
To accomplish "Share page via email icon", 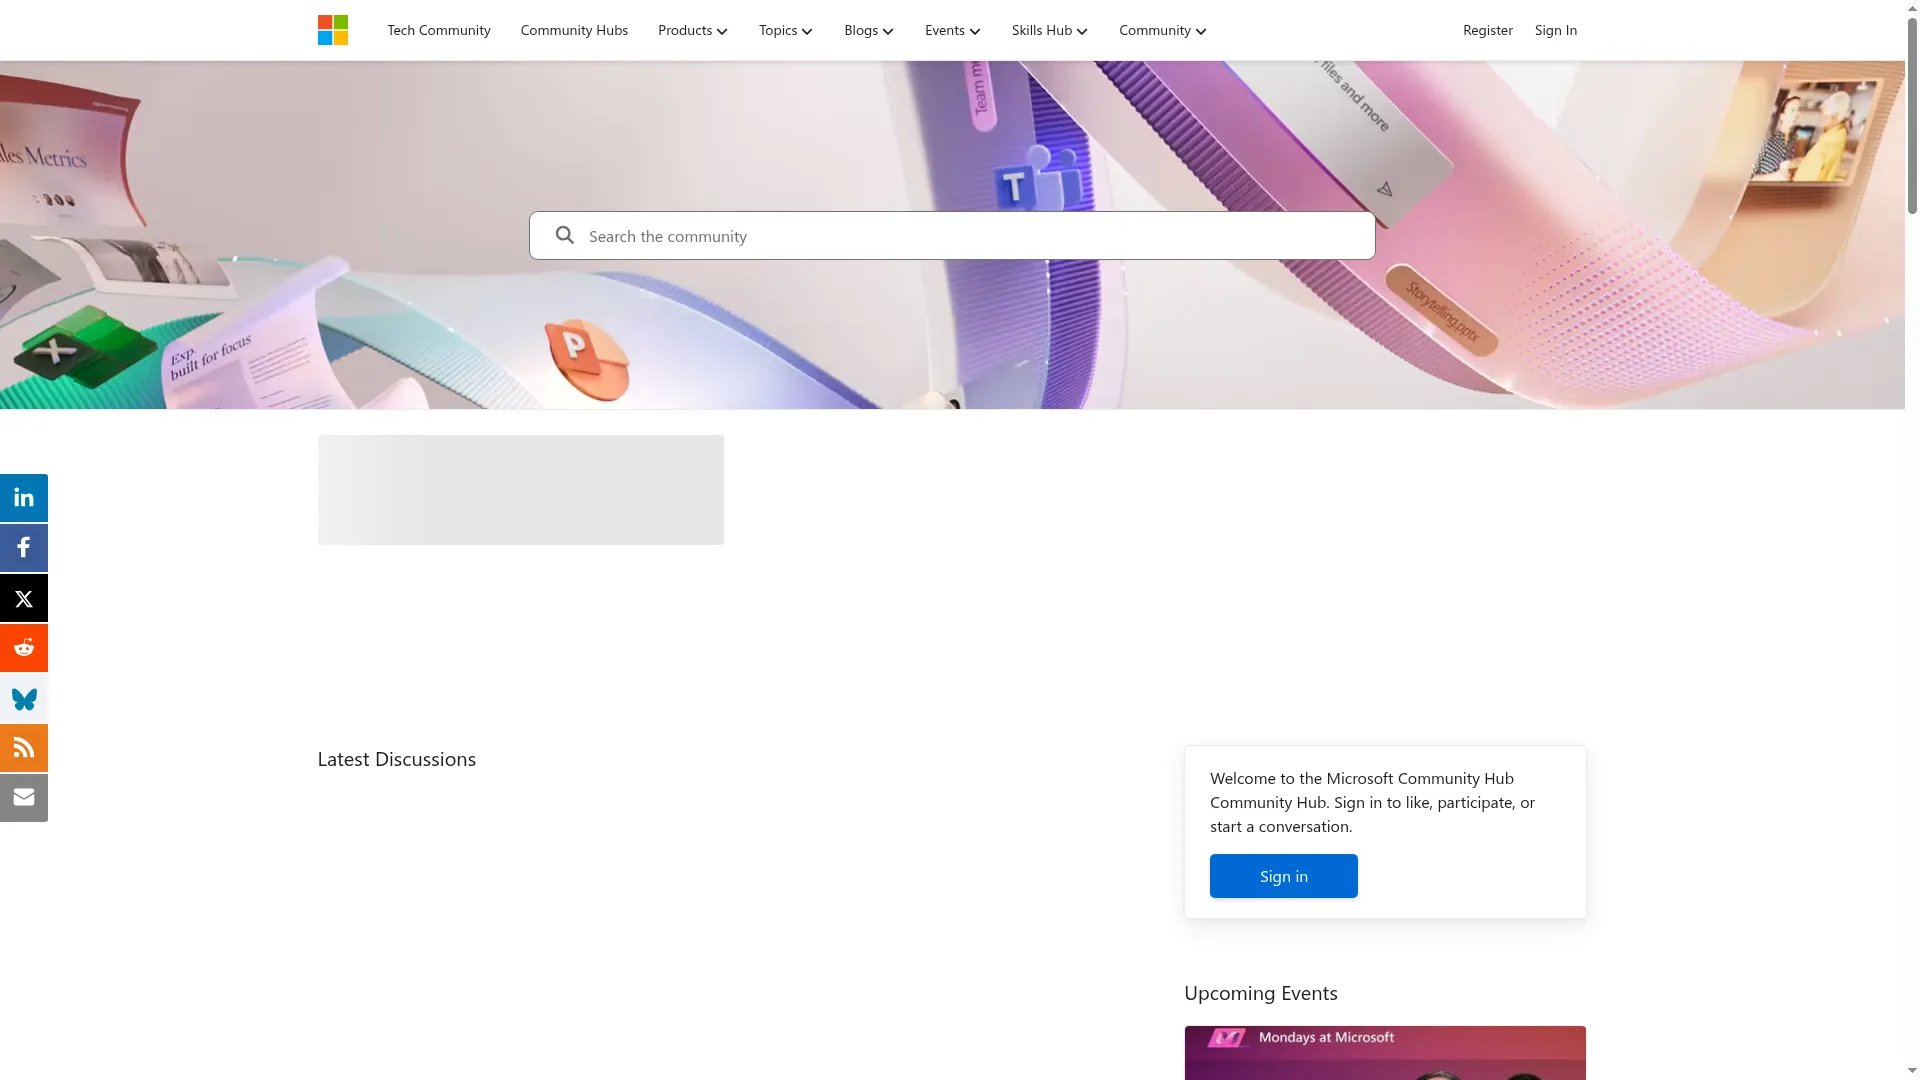I will [24, 798].
